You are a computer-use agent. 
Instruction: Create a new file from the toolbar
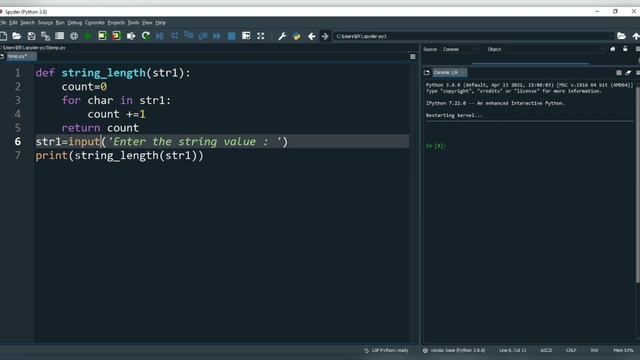pos(3,36)
